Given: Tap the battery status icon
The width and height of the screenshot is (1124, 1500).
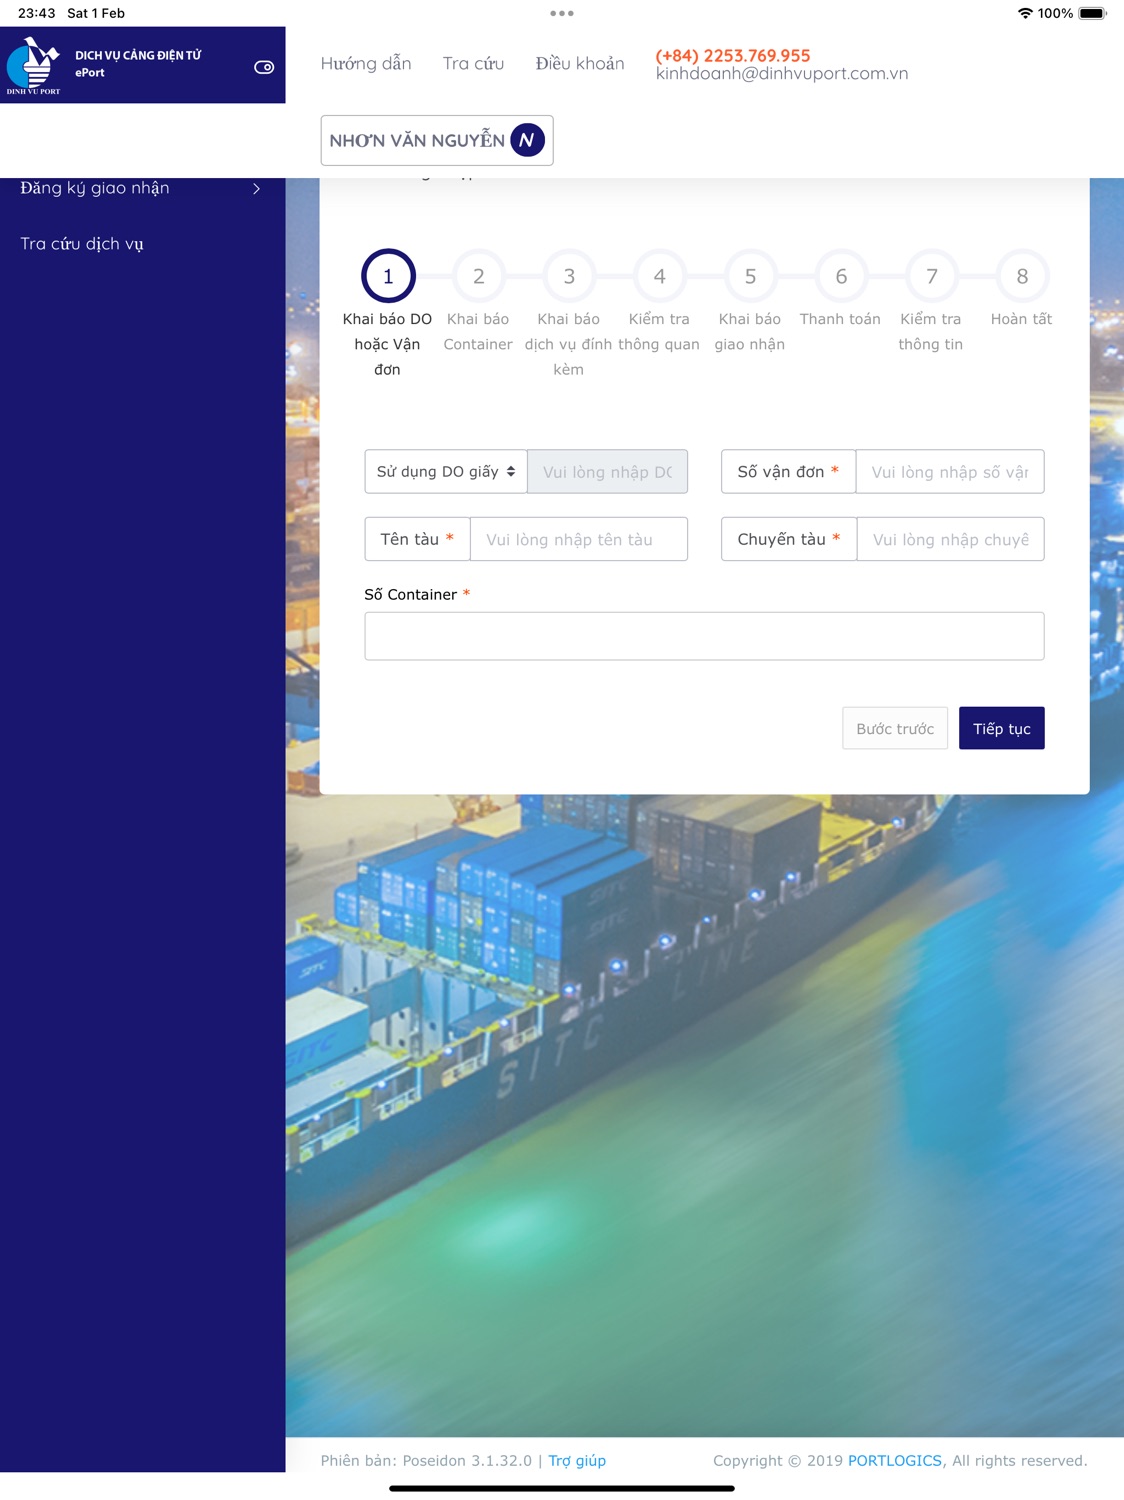Looking at the screenshot, I should 1092,13.
